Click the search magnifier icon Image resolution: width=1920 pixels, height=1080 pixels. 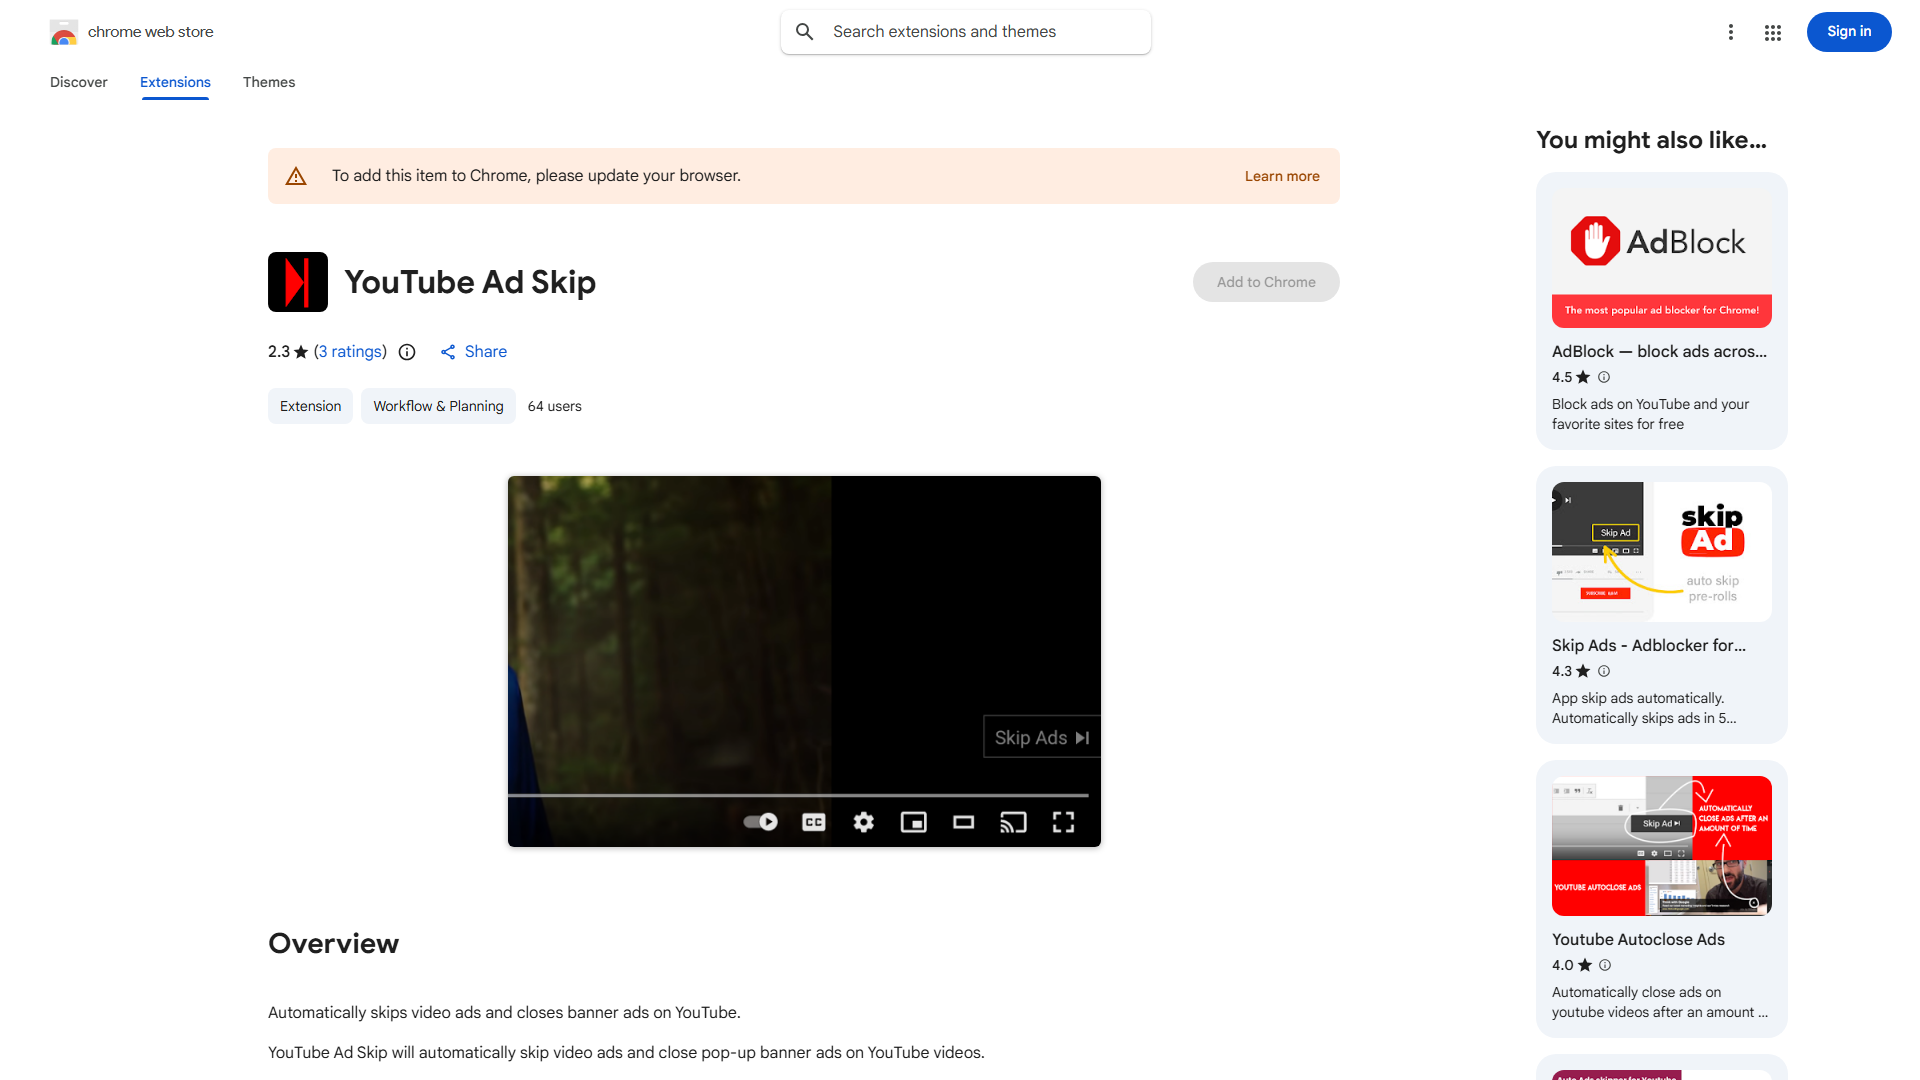[x=804, y=31]
